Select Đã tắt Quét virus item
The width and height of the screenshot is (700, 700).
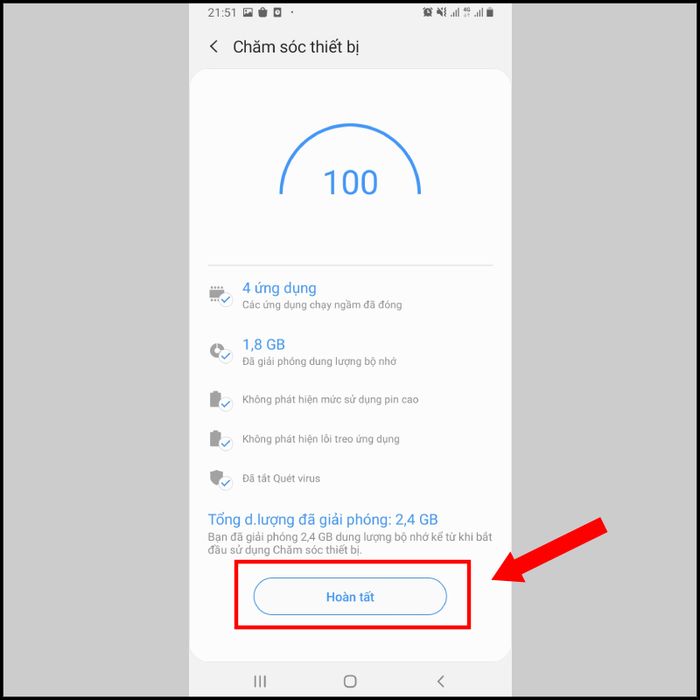click(x=281, y=479)
